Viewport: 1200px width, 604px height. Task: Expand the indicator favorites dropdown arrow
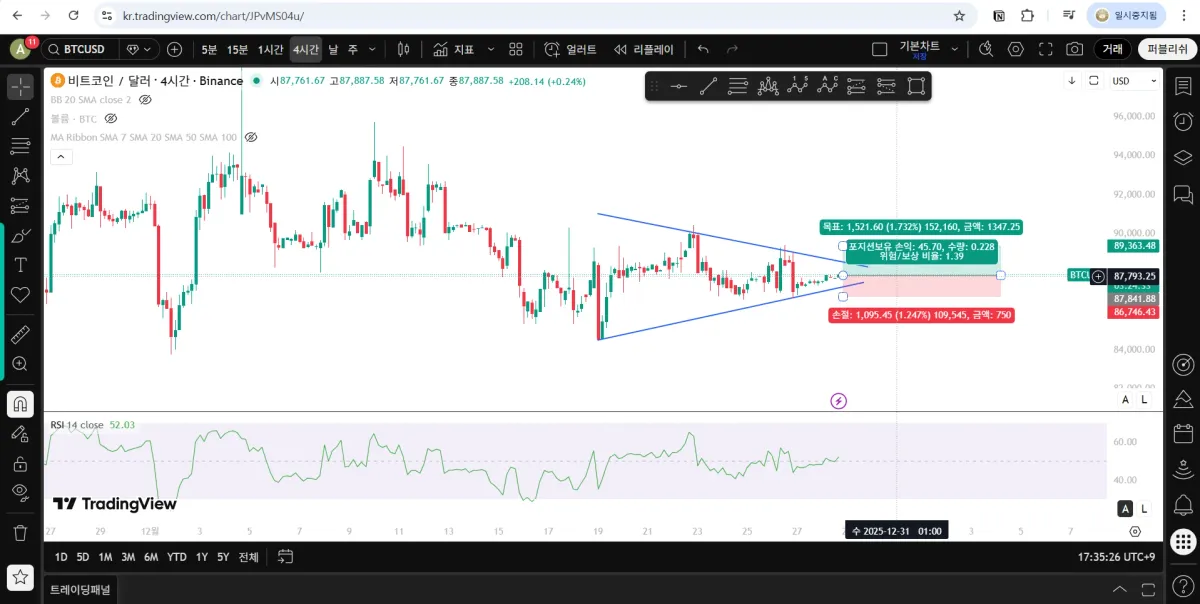[x=490, y=49]
